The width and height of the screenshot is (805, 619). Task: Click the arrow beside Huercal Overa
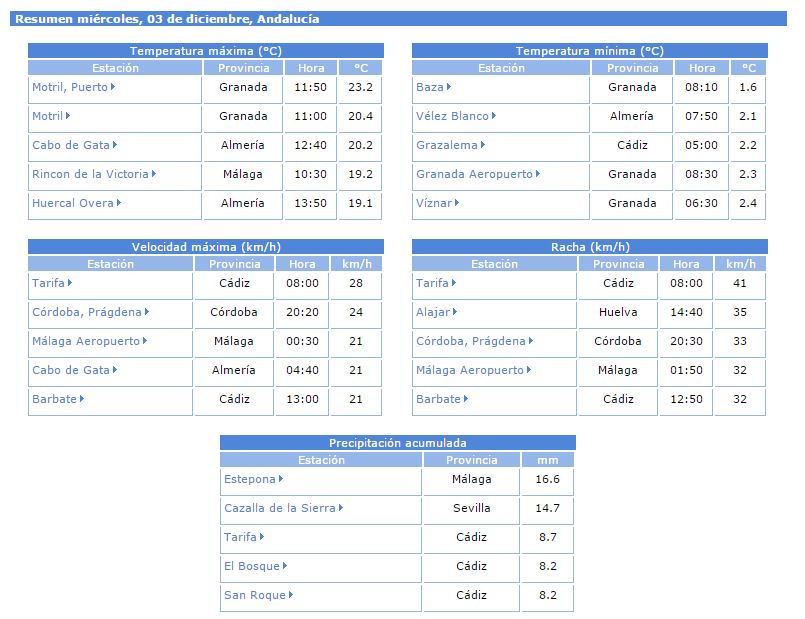tap(119, 203)
